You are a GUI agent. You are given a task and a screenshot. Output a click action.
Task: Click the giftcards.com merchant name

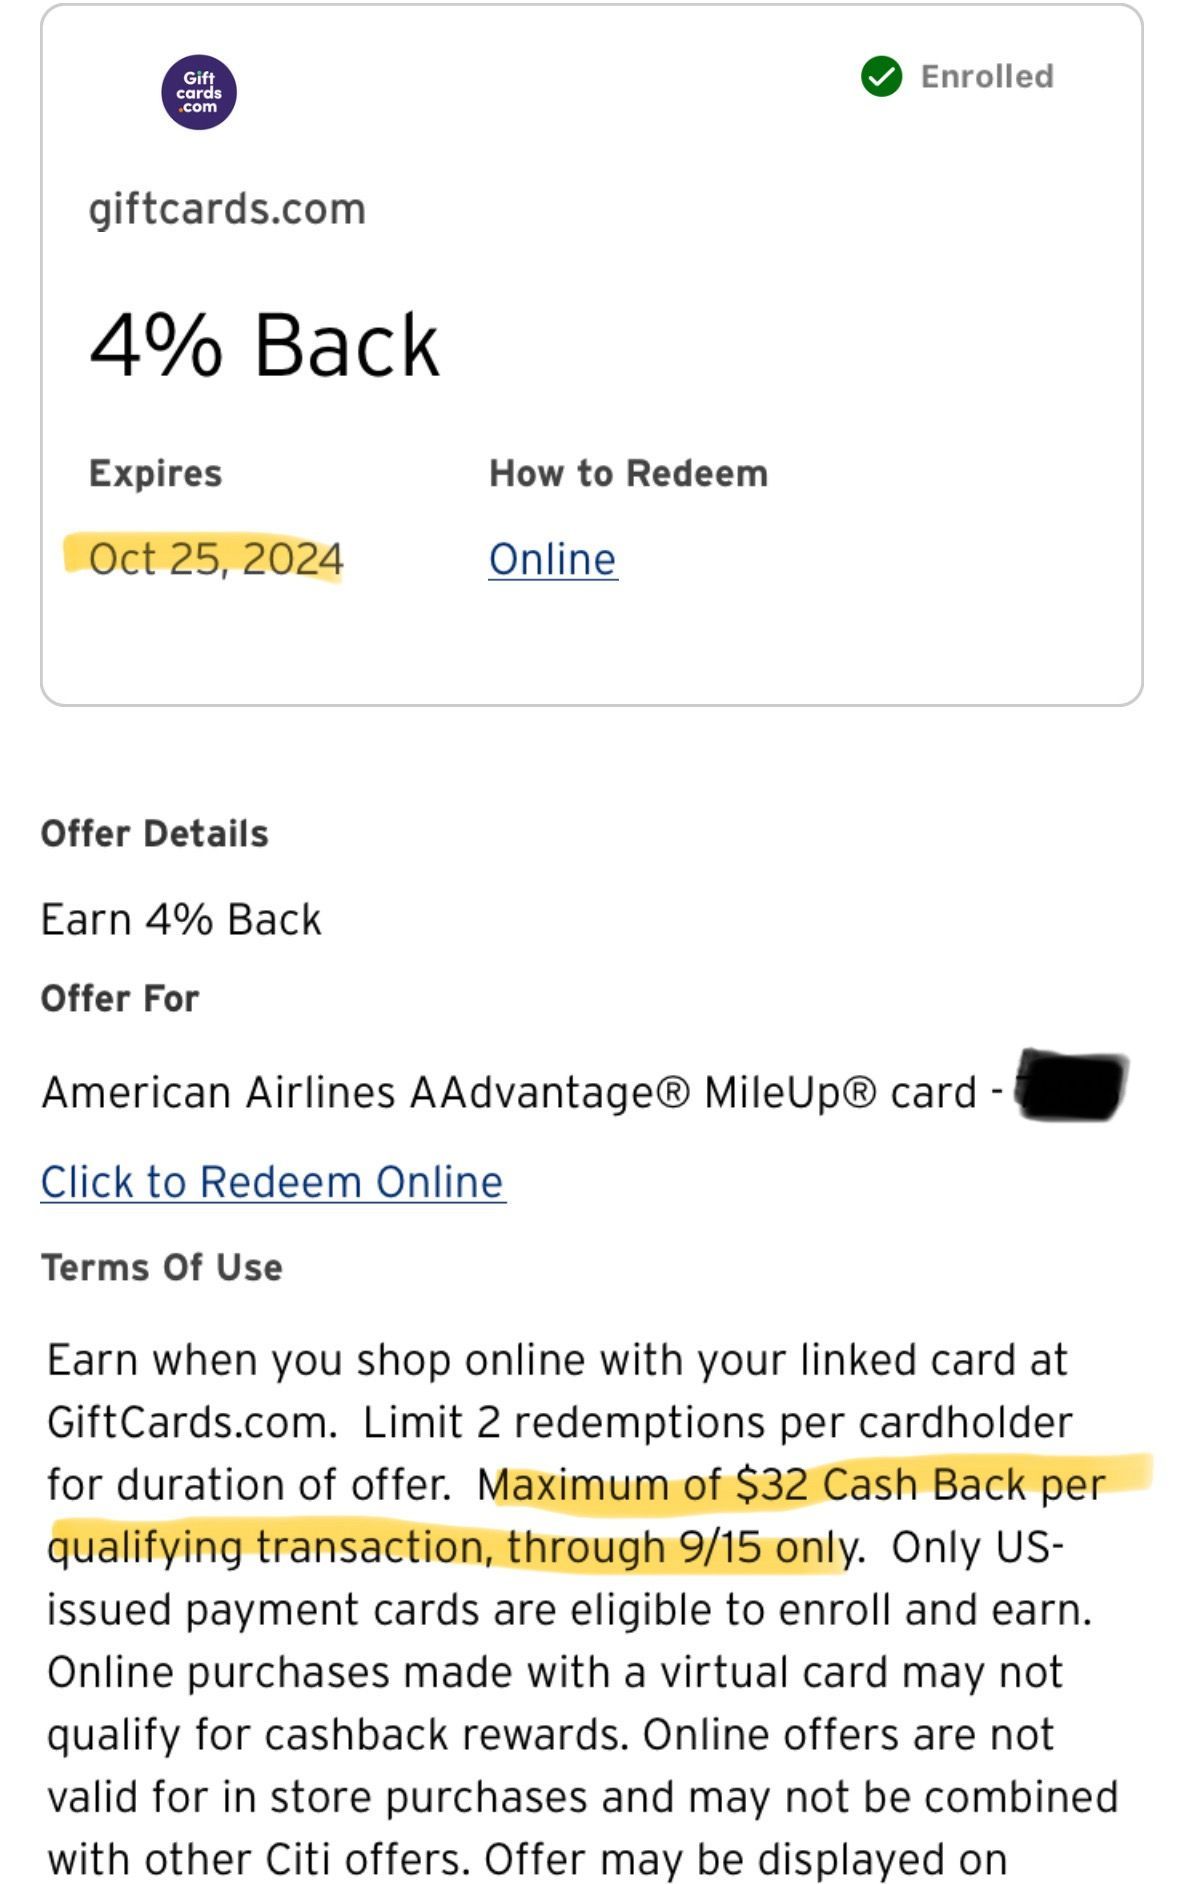point(227,209)
